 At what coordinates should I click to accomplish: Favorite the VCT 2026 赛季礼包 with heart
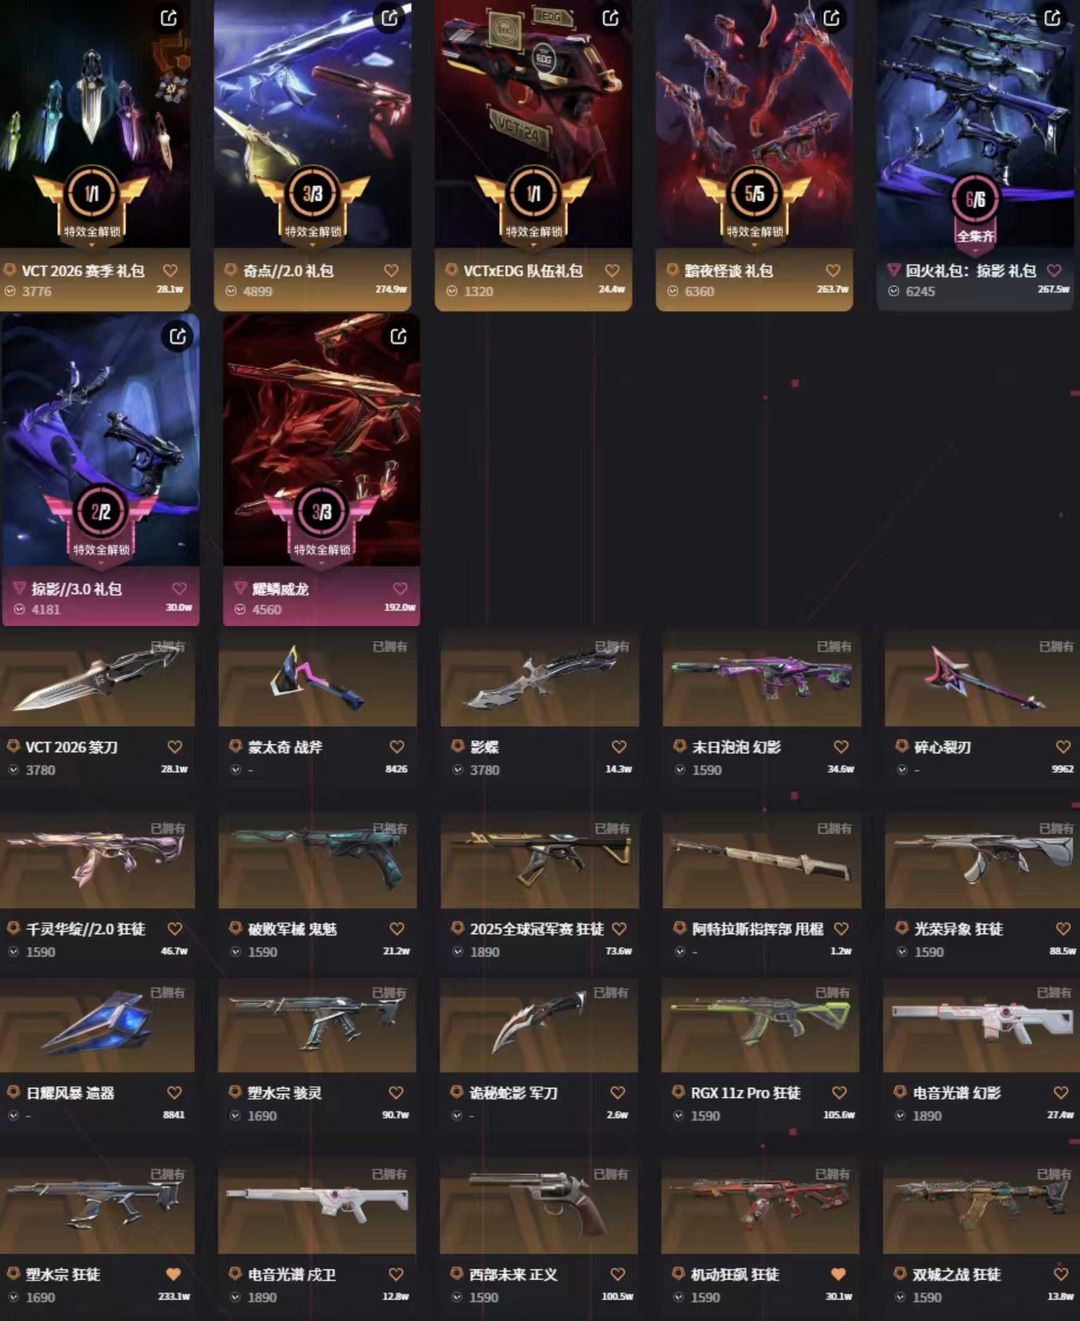pyautogui.click(x=170, y=270)
